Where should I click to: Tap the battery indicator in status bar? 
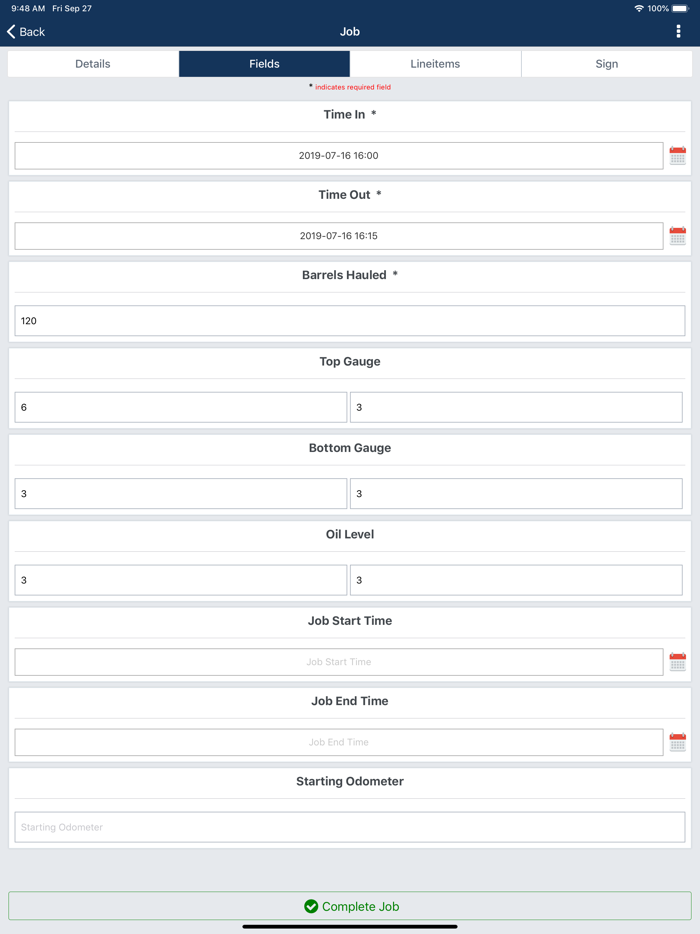[x=679, y=8]
